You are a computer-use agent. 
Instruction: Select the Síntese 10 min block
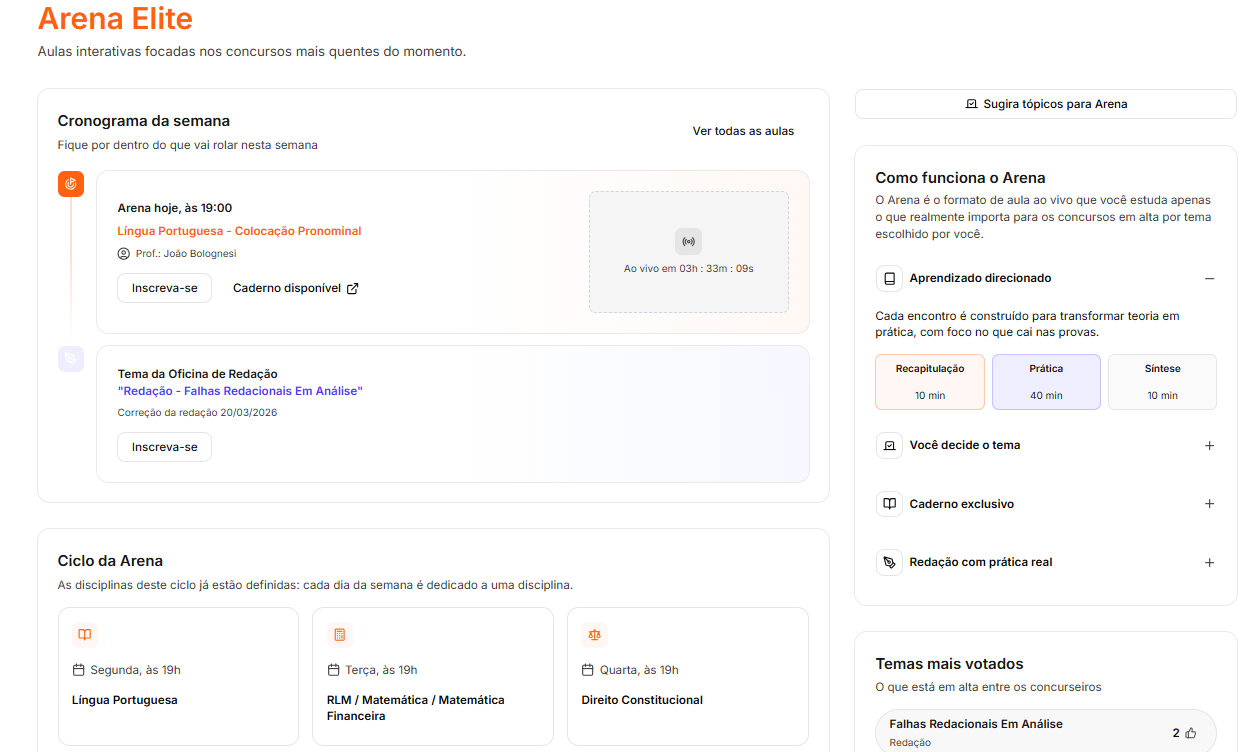(x=1162, y=382)
